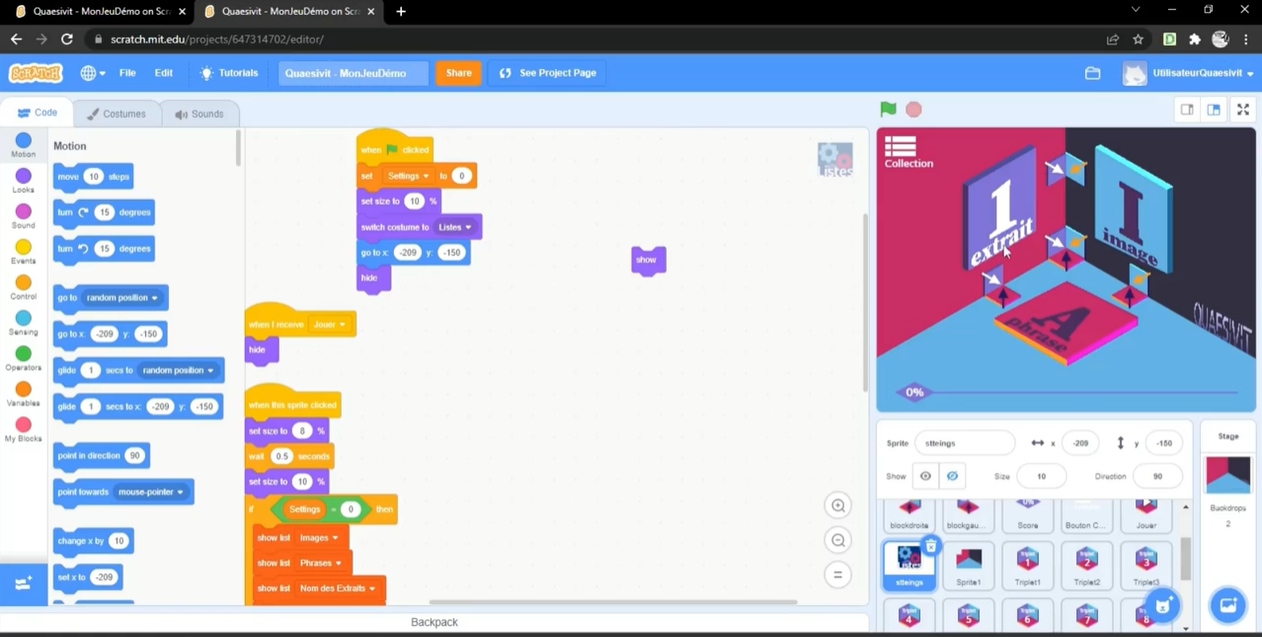Viewport: 1262px width, 637px height.
Task: Zoom in on the code workspace
Action: (838, 506)
